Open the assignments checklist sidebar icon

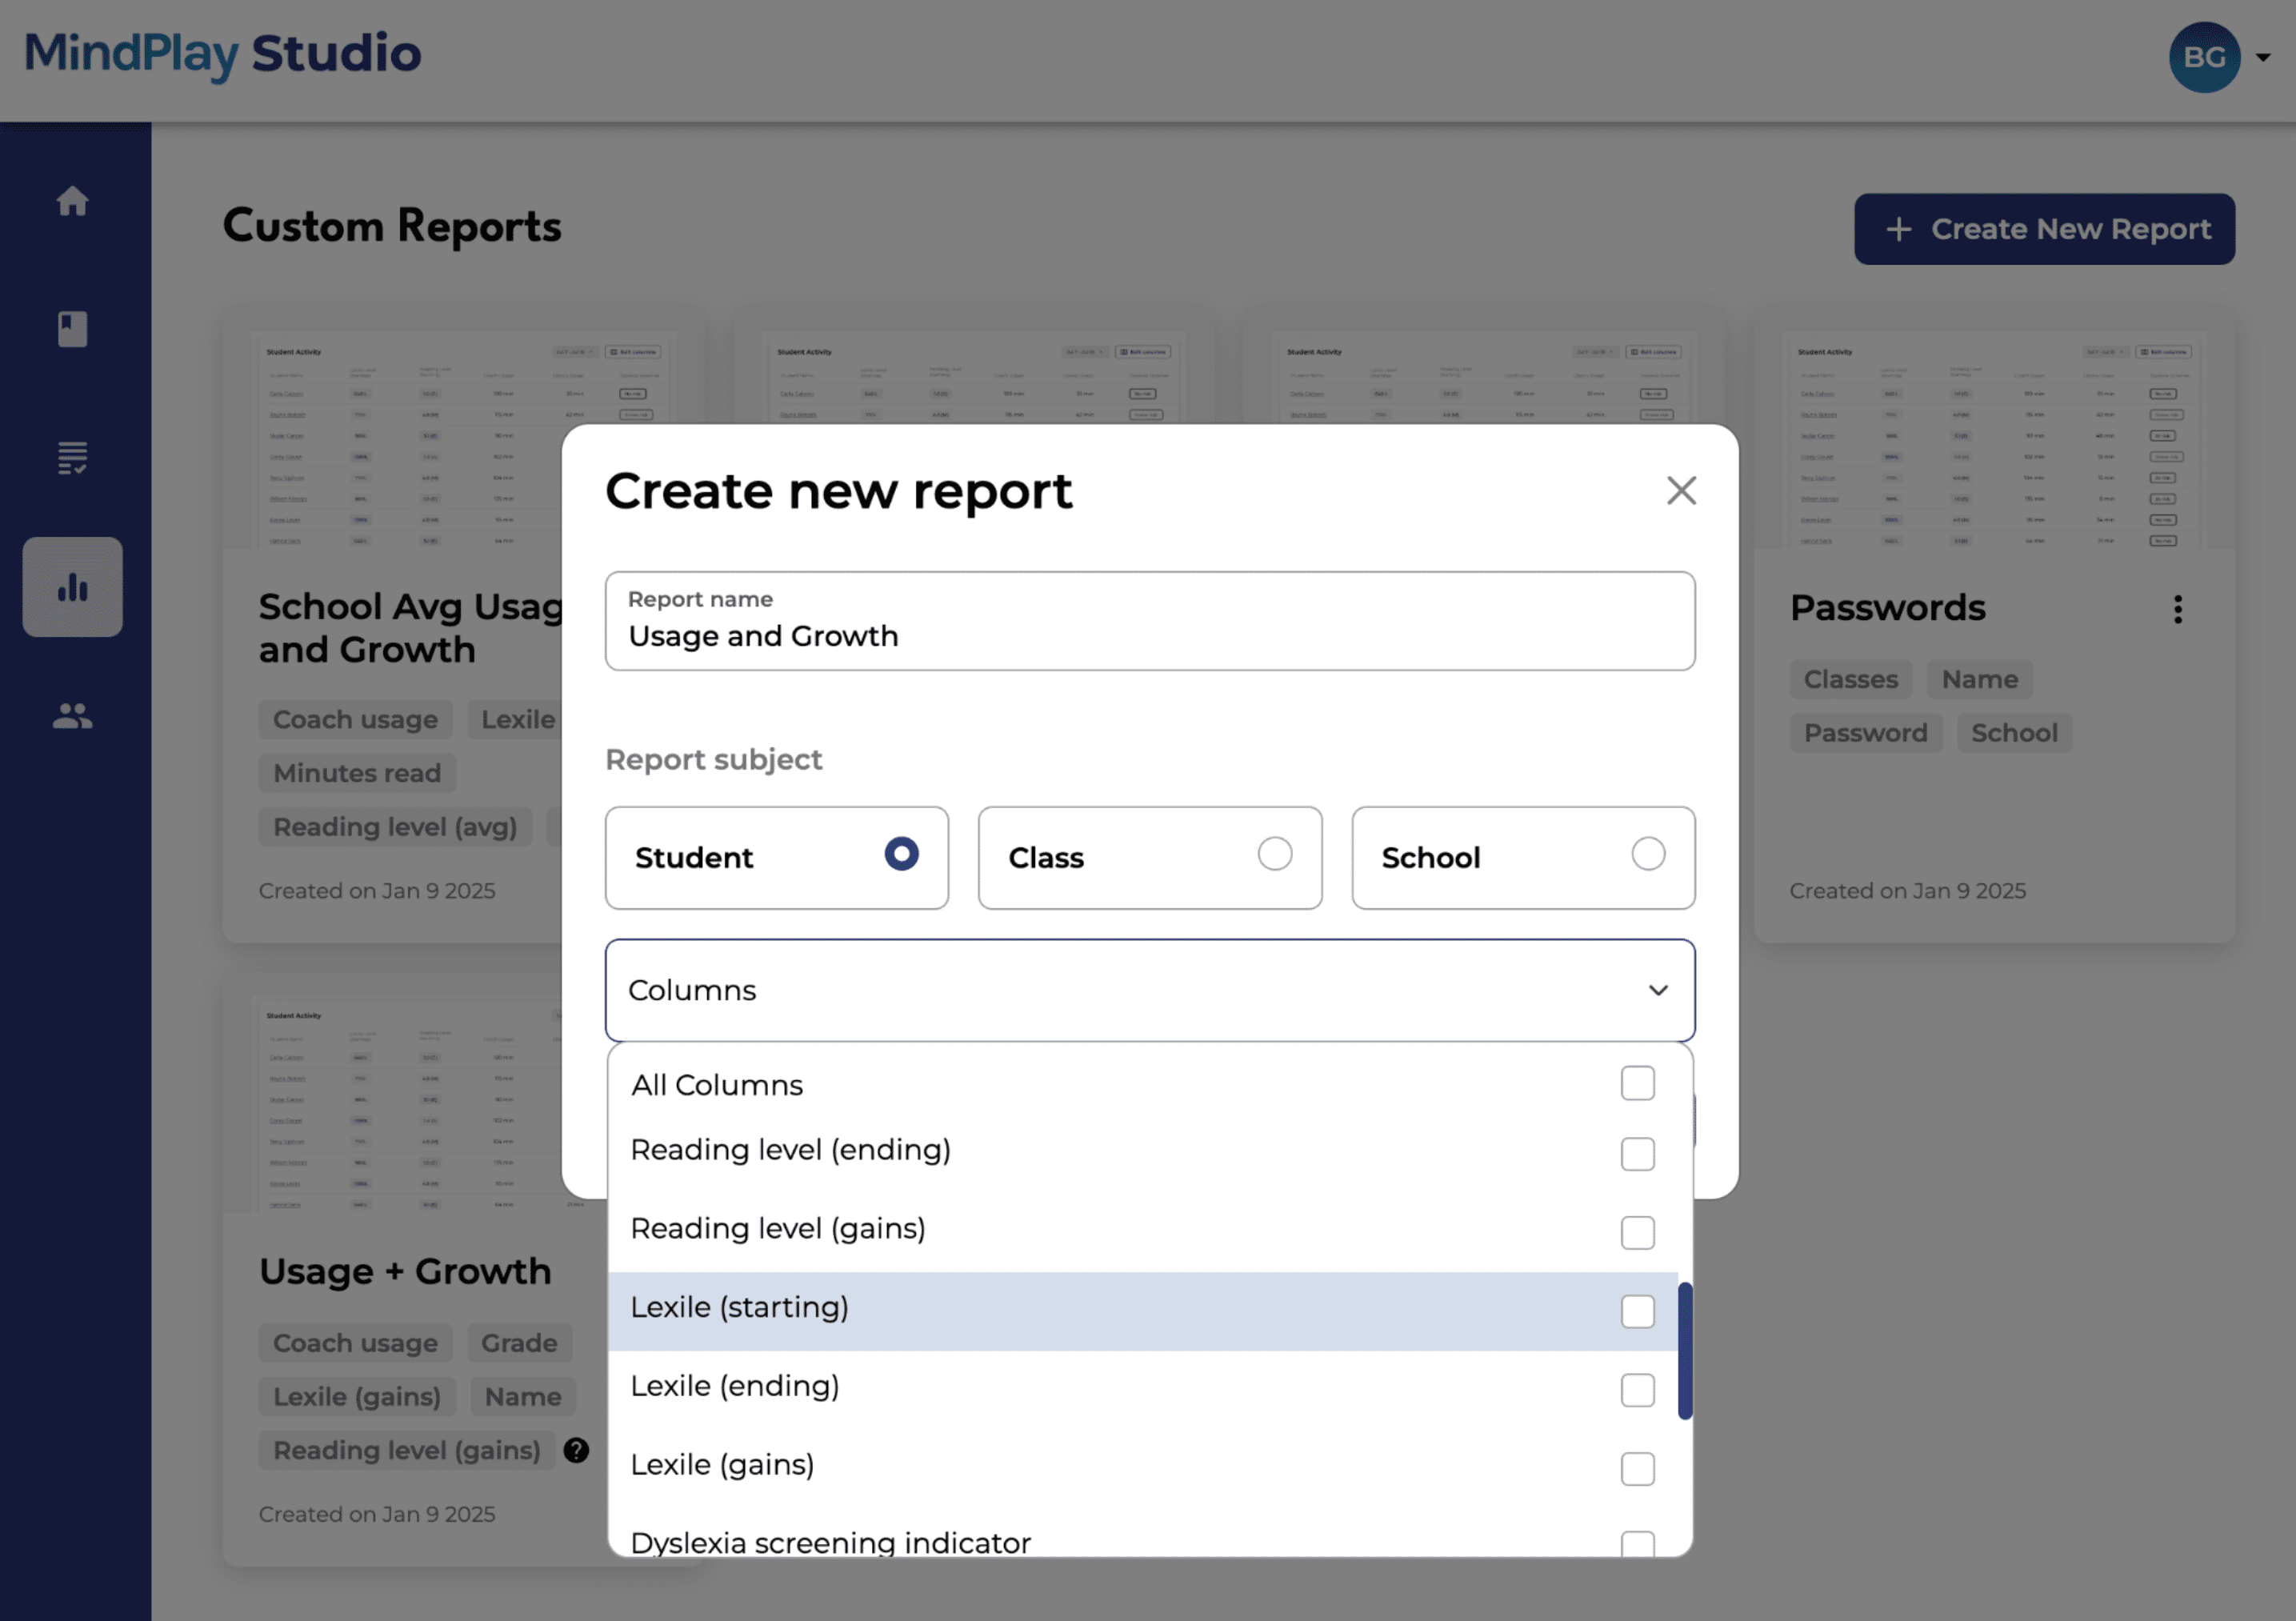72,458
